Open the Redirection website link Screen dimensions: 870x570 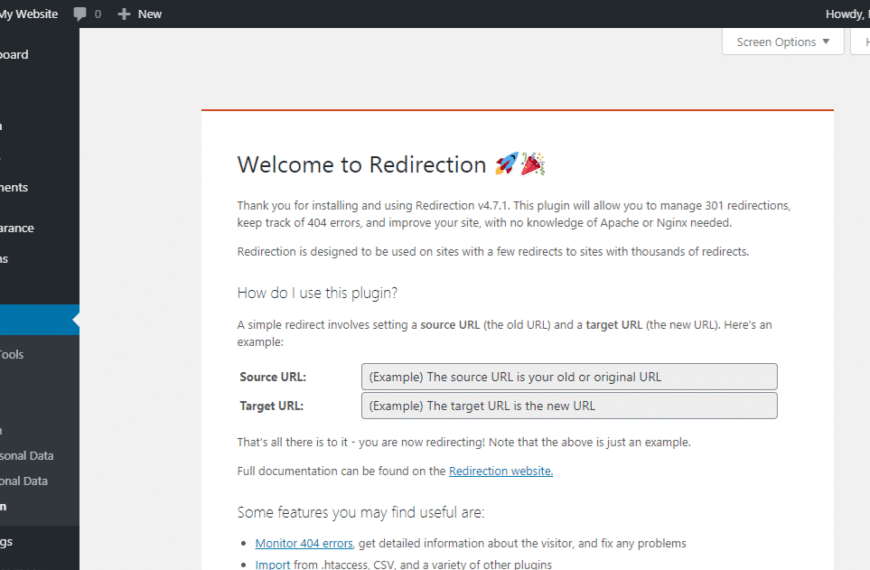(x=500, y=471)
